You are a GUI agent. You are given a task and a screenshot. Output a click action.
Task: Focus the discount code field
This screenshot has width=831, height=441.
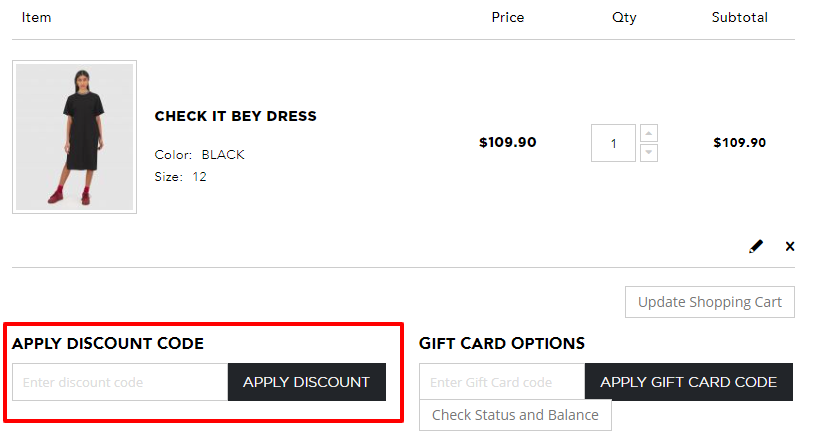tap(120, 382)
